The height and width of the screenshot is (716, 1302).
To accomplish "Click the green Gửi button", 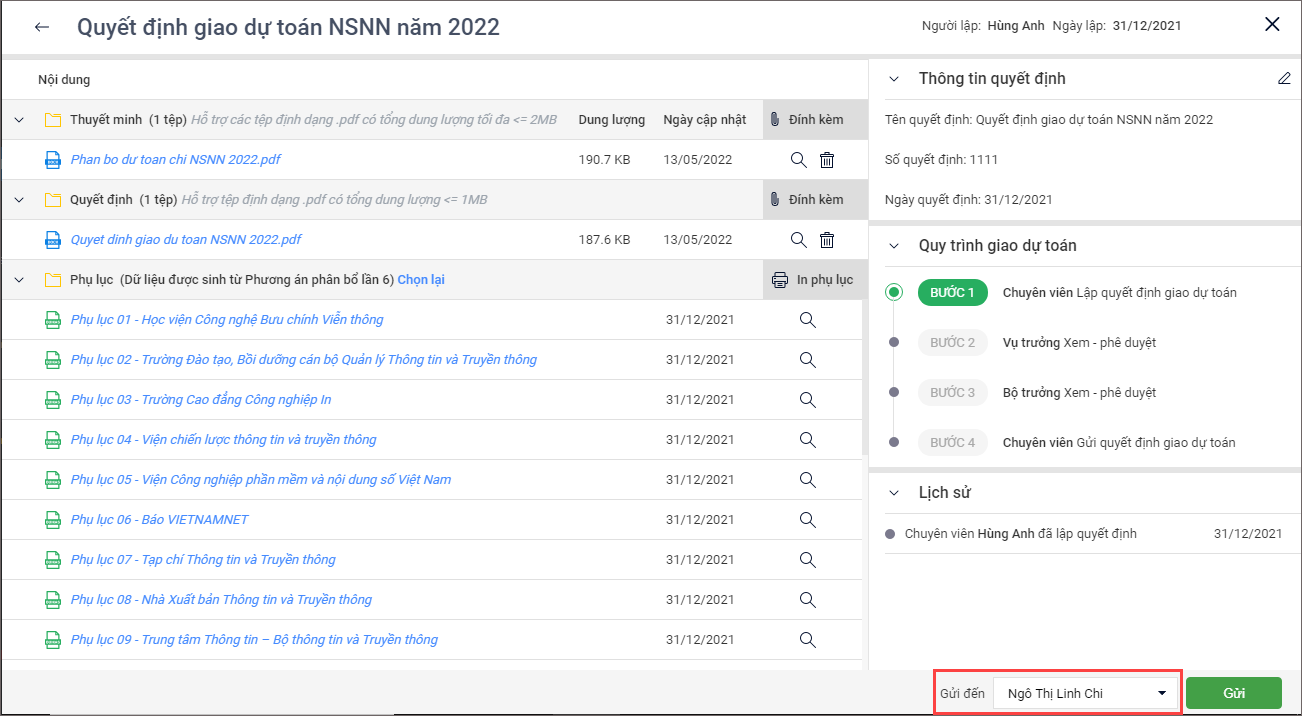I will (x=1233, y=693).
